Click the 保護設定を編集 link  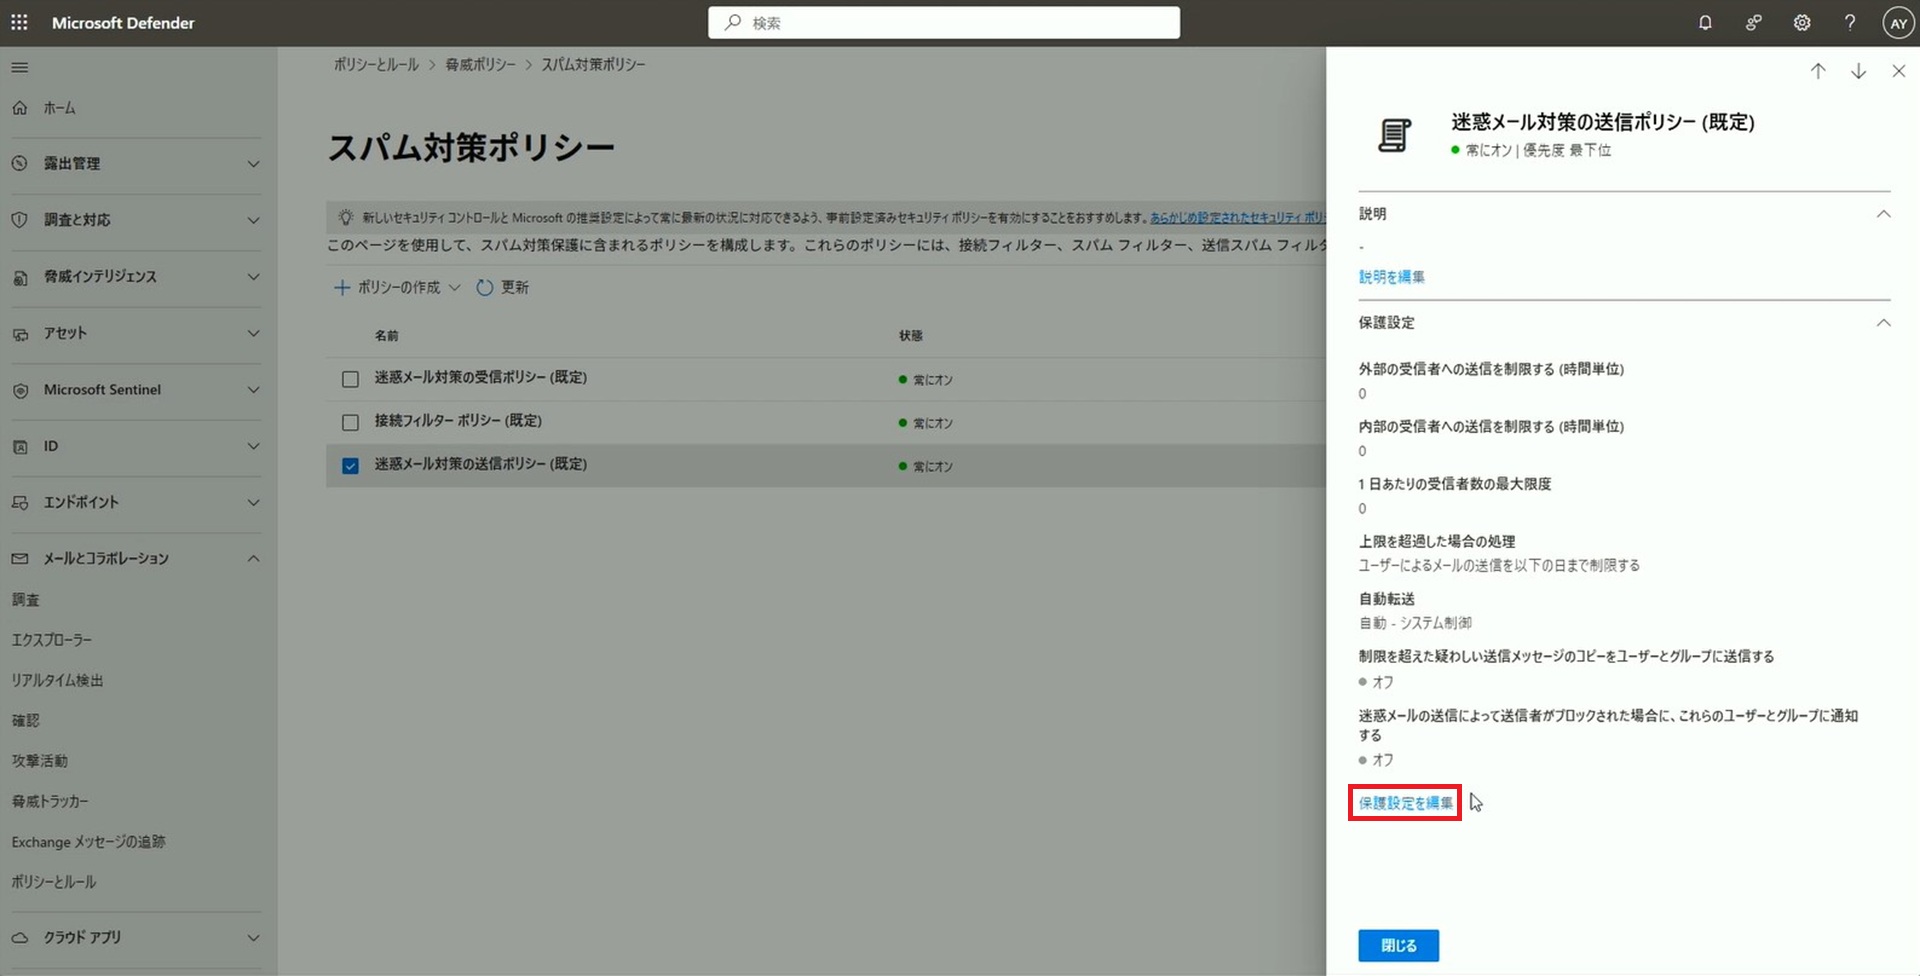pyautogui.click(x=1405, y=803)
